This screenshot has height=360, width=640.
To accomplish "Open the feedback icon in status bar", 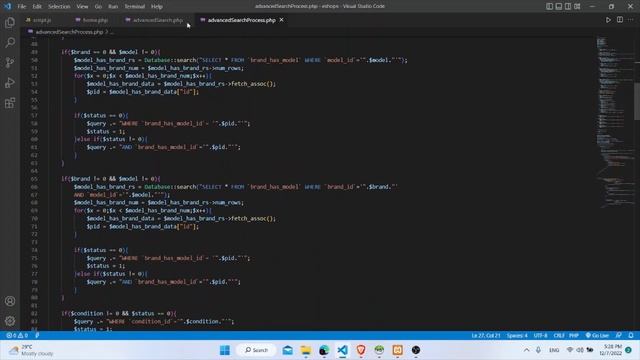I will tap(619, 336).
